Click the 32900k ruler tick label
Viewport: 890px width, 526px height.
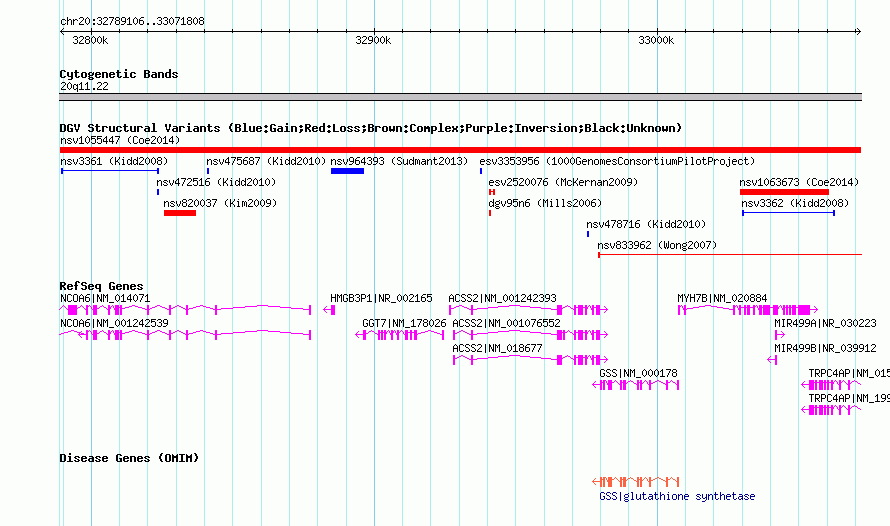coord(373,40)
